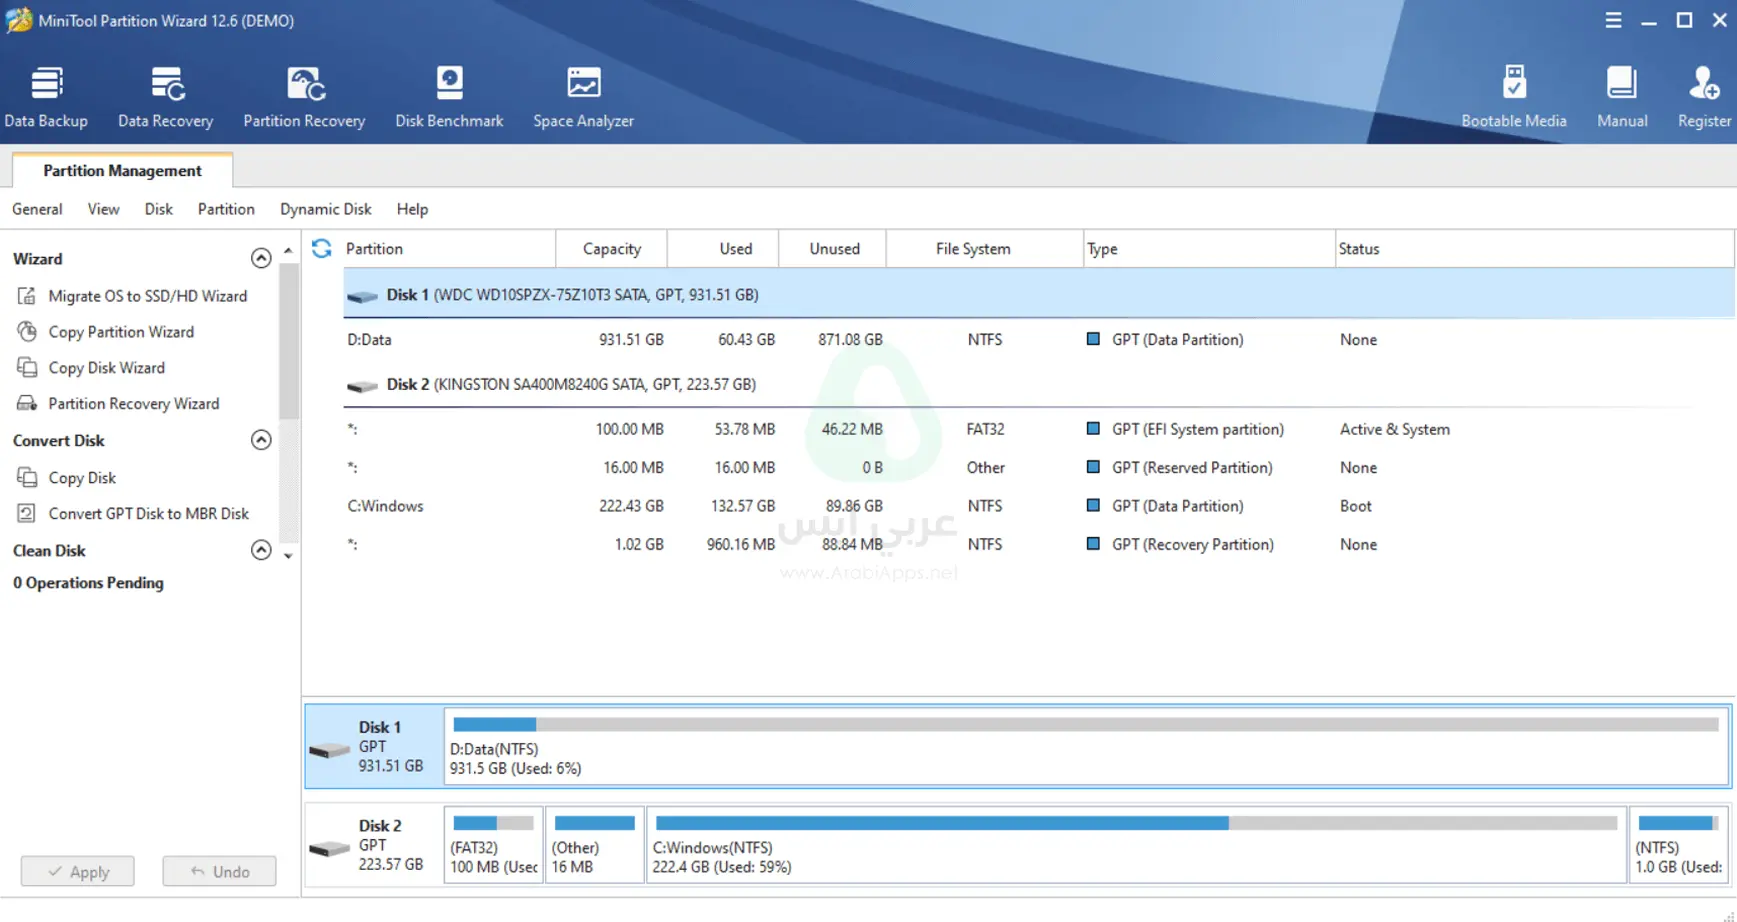1737x922 pixels.
Task: Open Partition Recovery from the toolbar
Action: coord(304,97)
